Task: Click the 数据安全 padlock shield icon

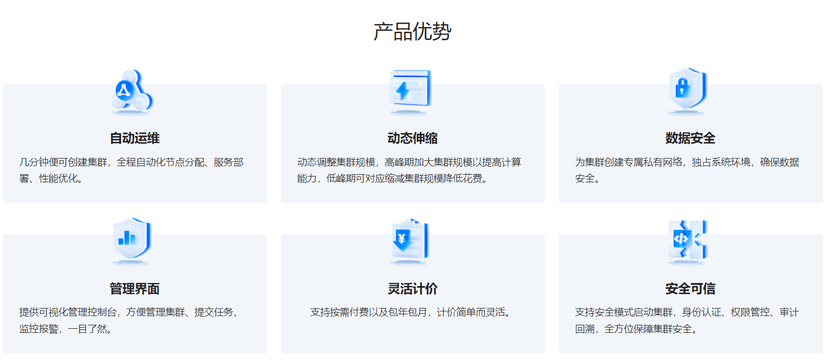Action: [x=688, y=91]
